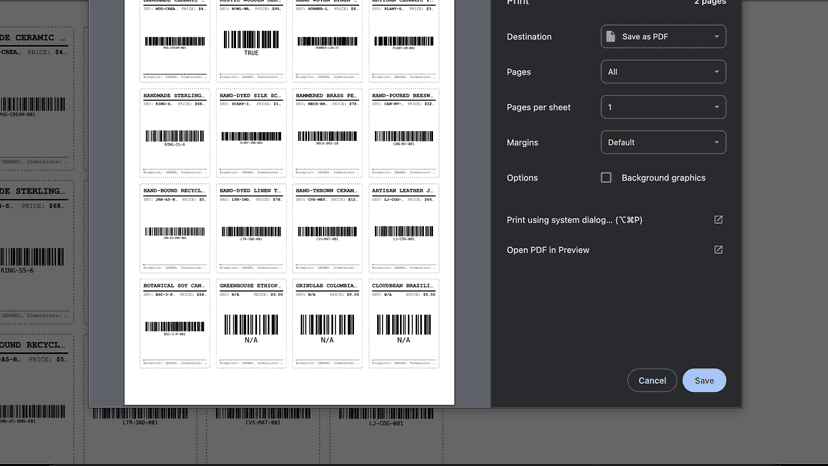Select the HAND-BOUND RECYCL label in preview

175,228
